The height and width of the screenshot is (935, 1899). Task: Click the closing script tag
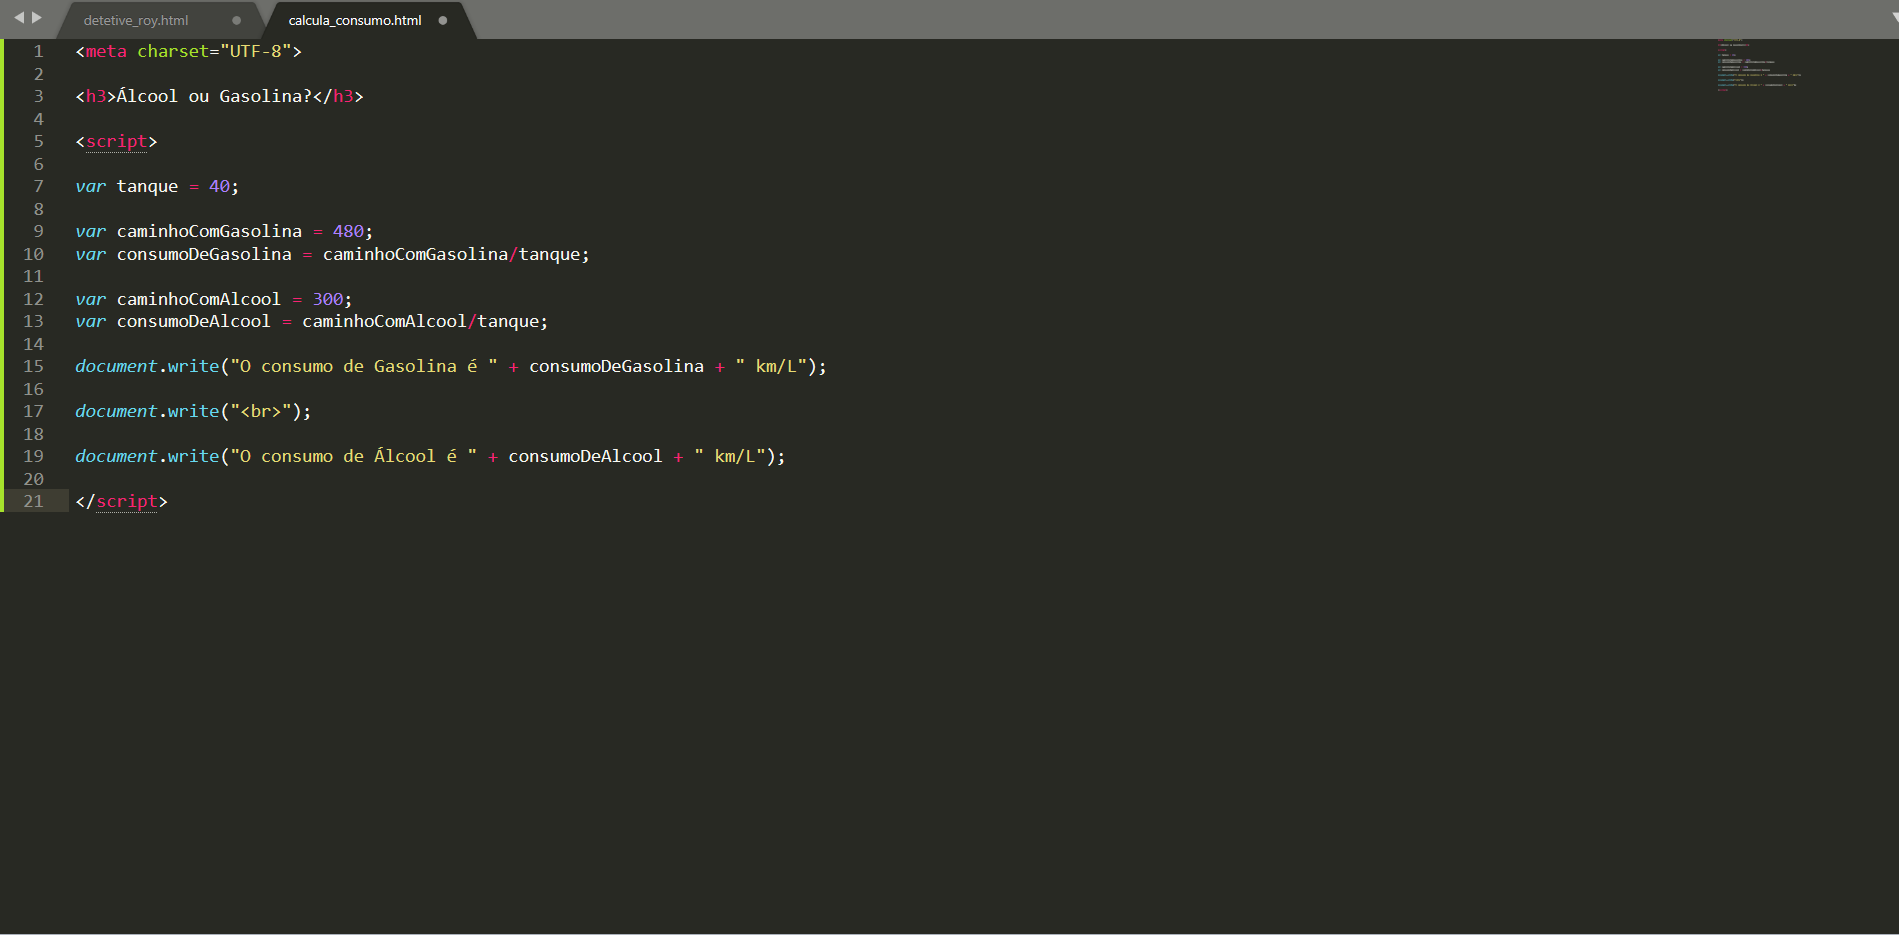point(121,501)
